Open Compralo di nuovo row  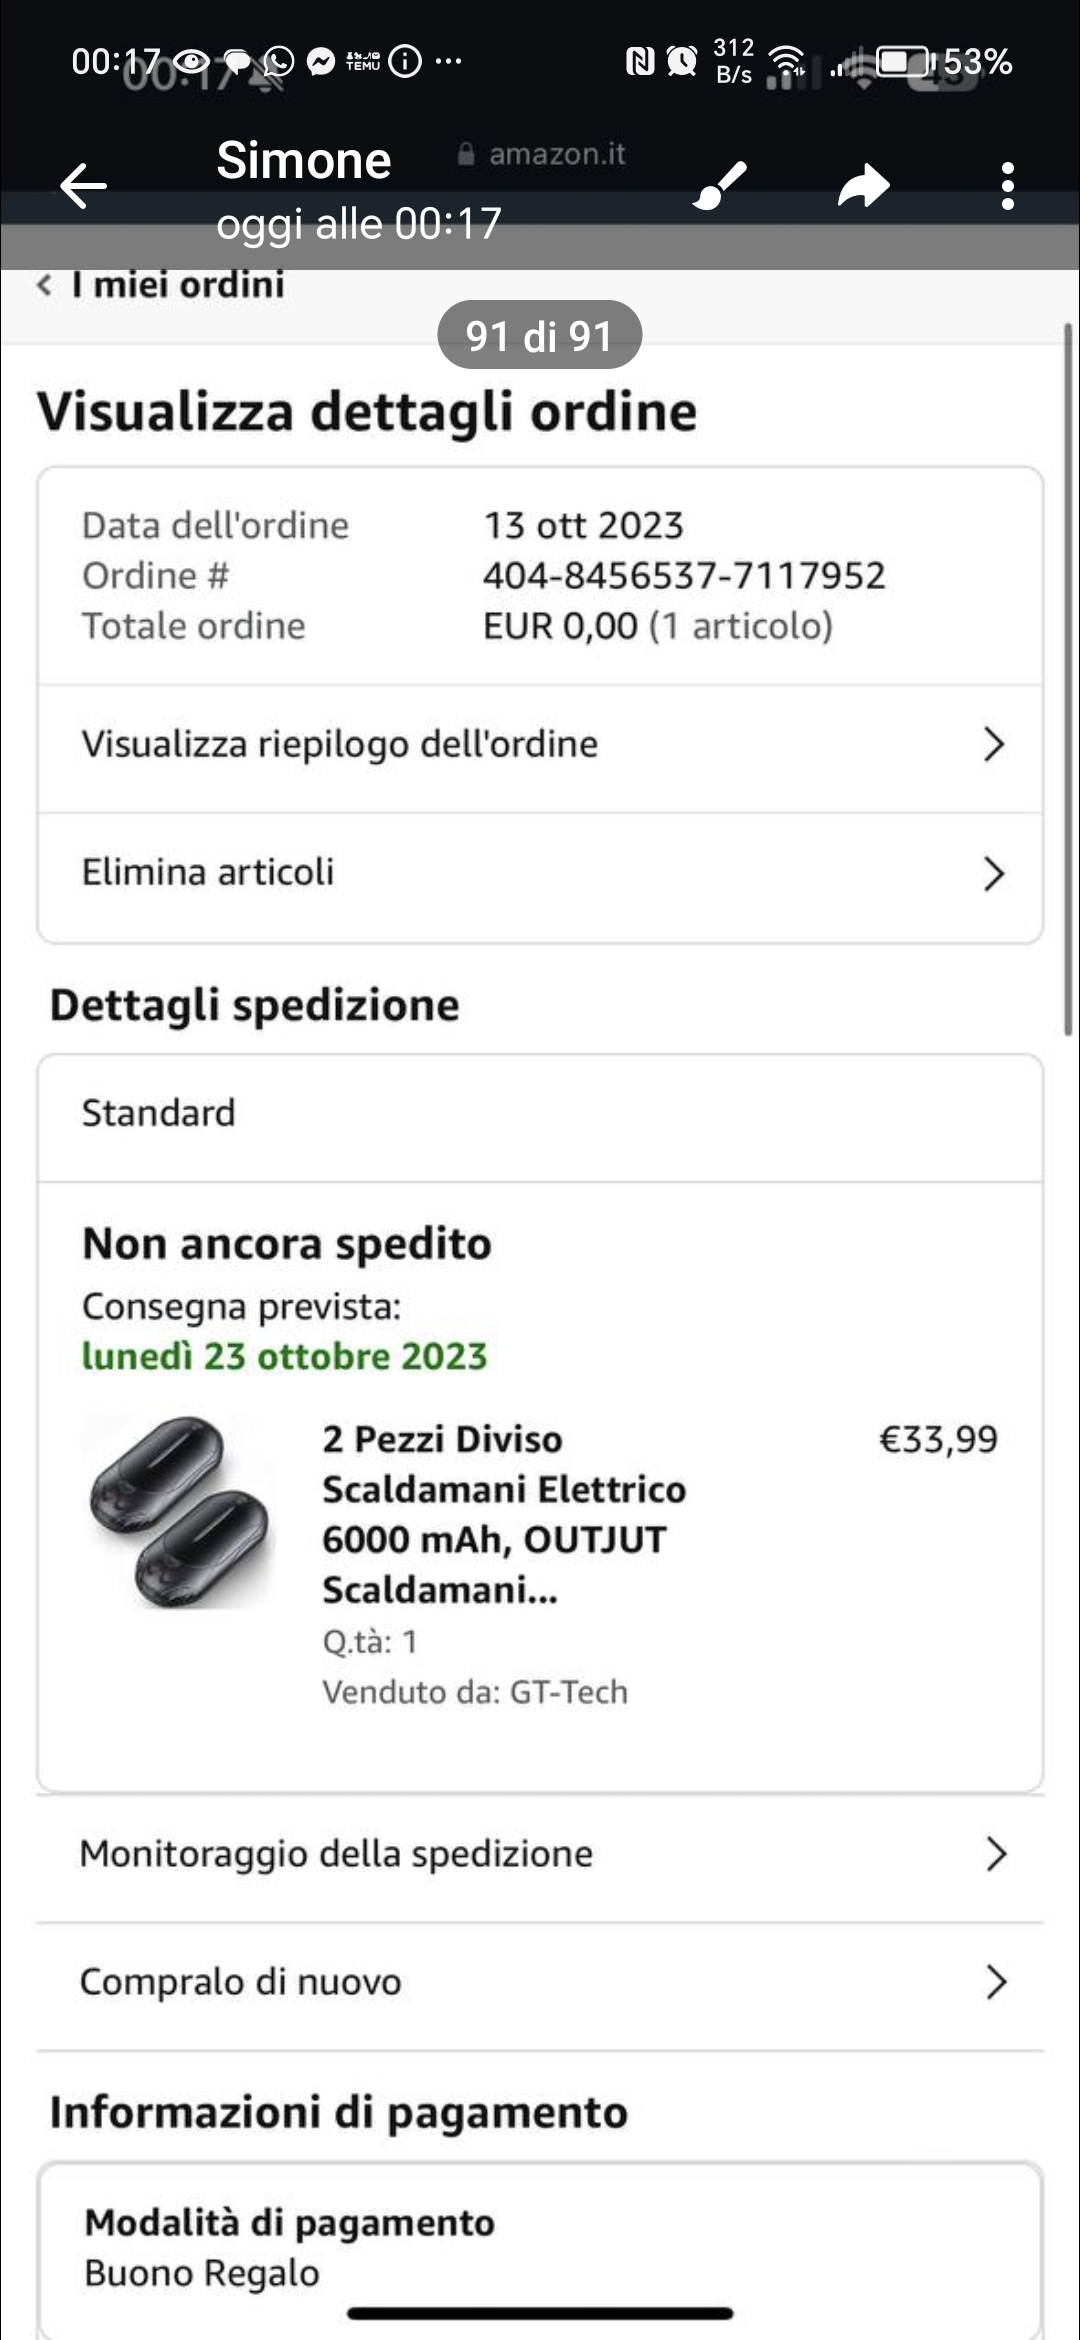coord(540,1982)
